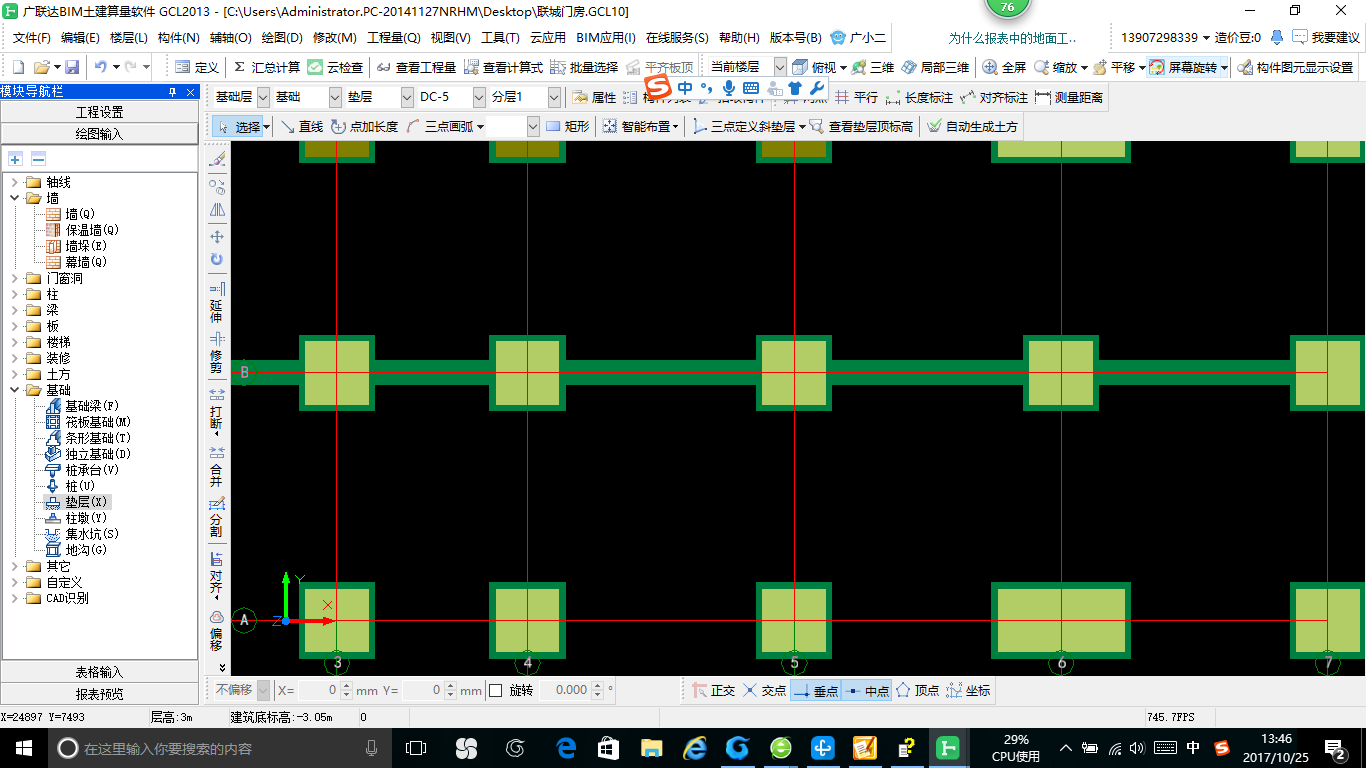The width and height of the screenshot is (1366, 768).
Task: Open 文件(F) menu
Action: click(32, 38)
